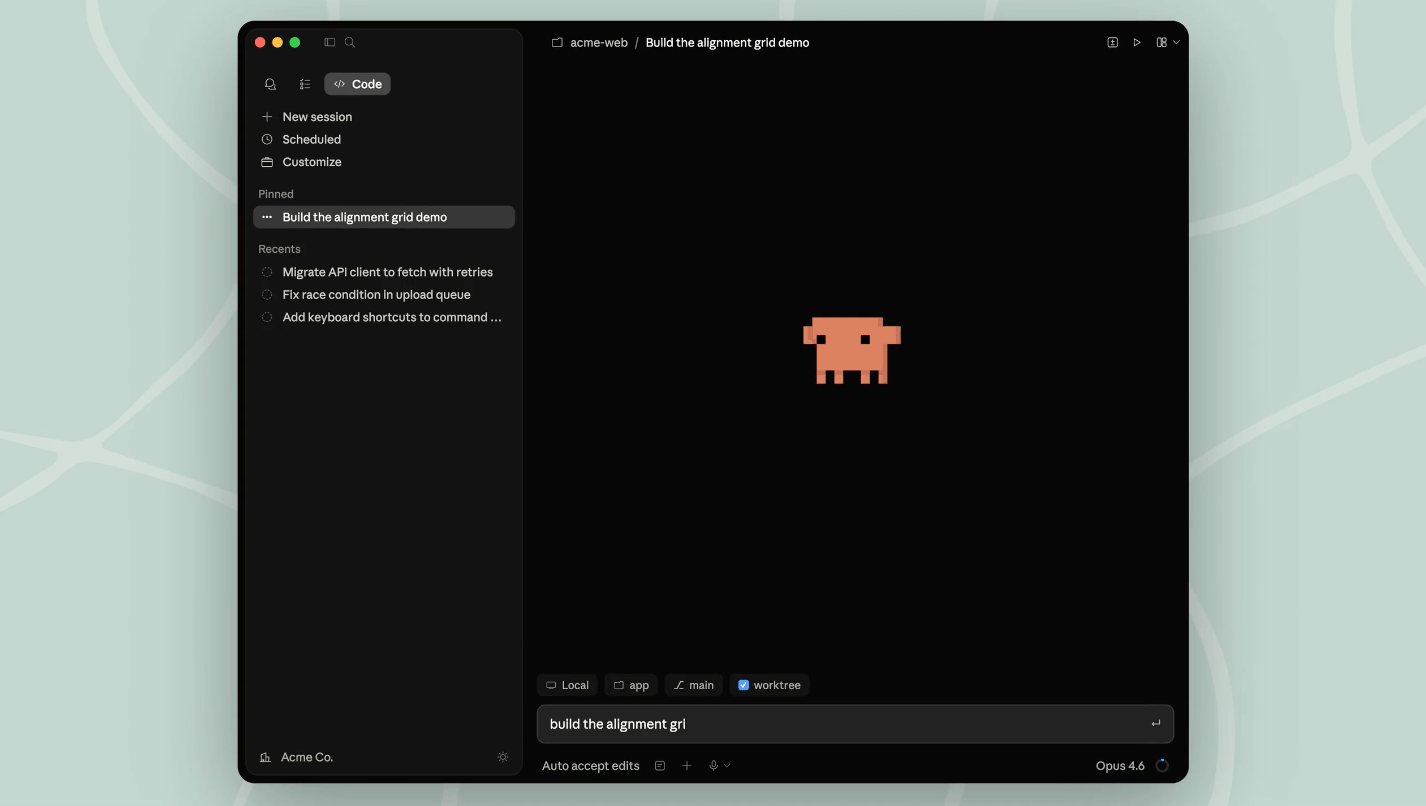This screenshot has width=1426, height=806.
Task: Open pinned session Build the alignment grid demo
Action: [384, 217]
